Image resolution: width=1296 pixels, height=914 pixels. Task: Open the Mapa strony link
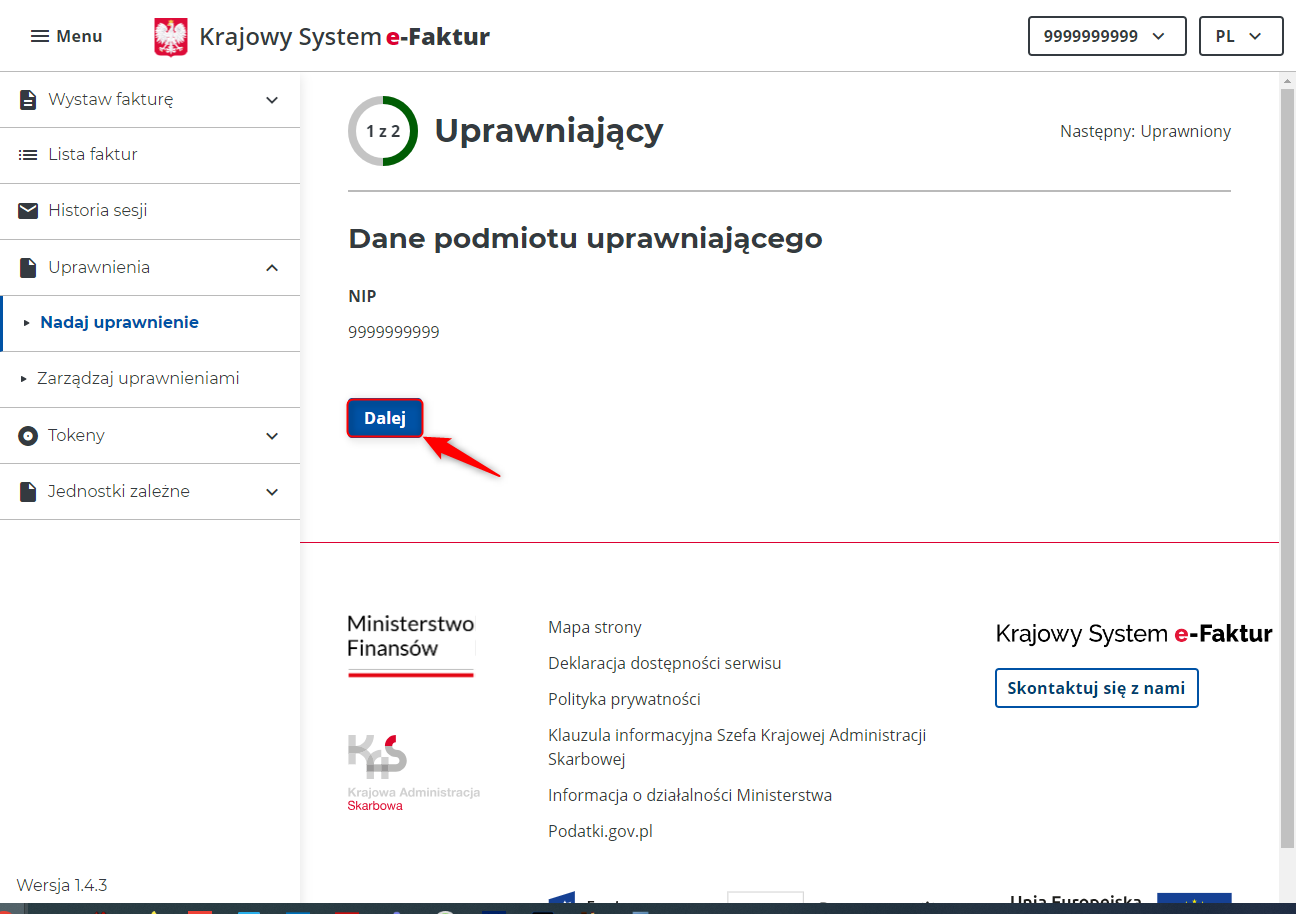point(595,627)
